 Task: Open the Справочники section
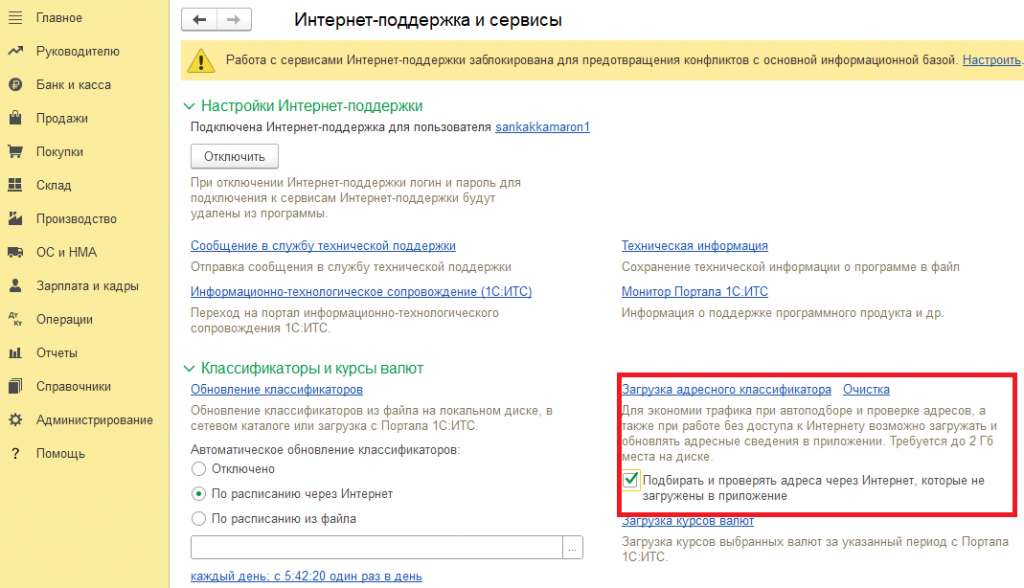[x=73, y=387]
